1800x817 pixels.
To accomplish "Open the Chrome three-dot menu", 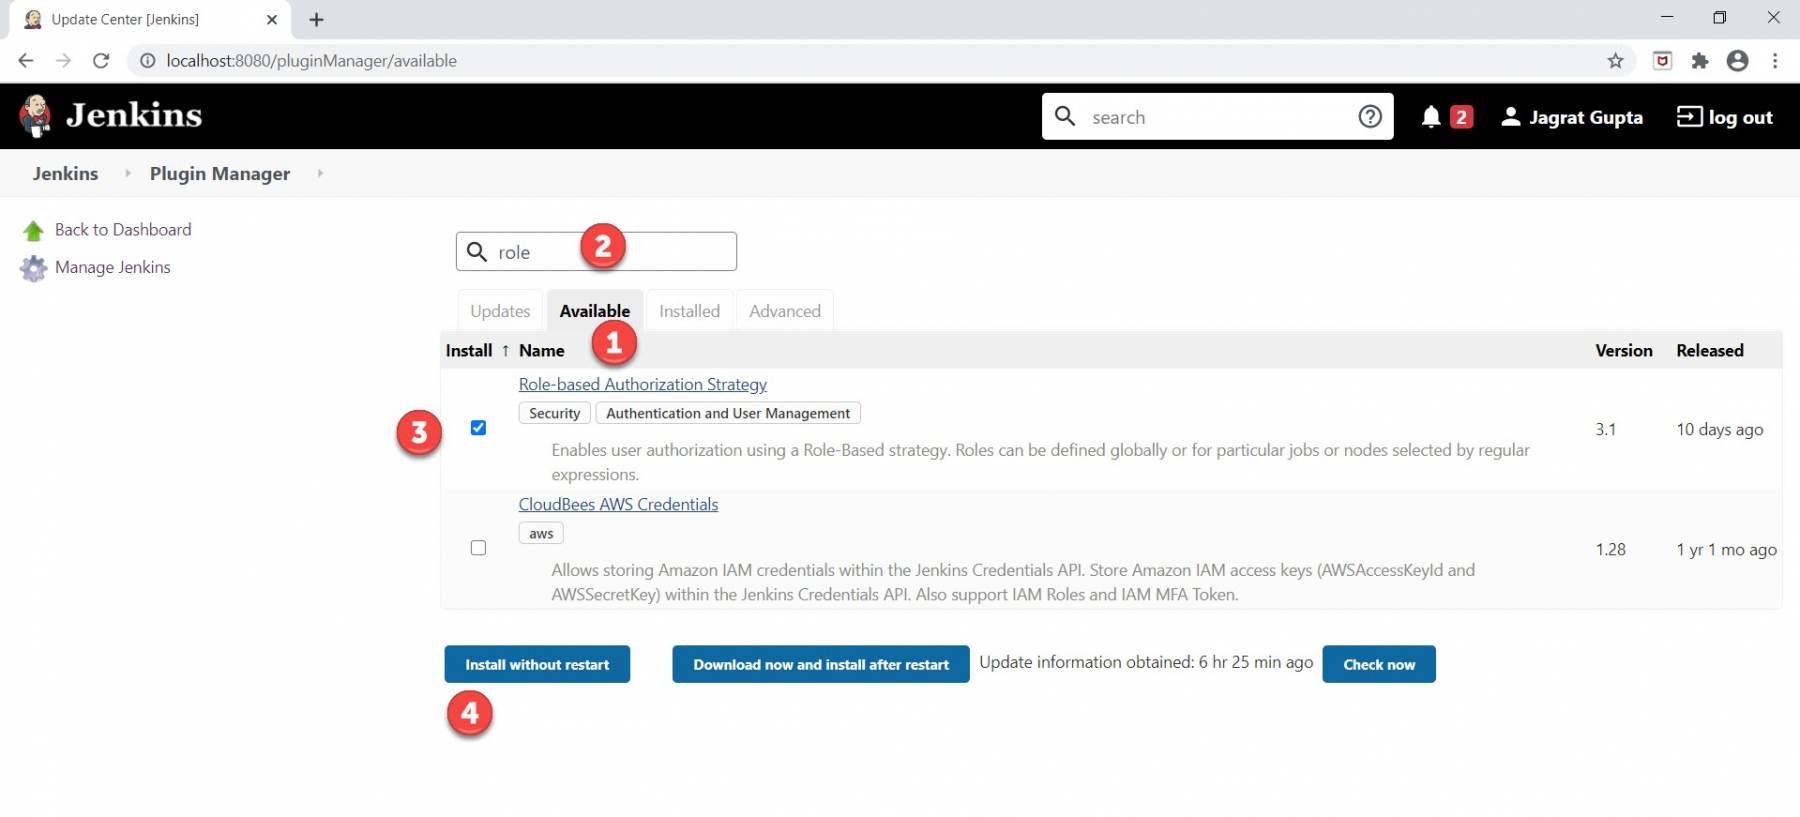I will (1775, 61).
